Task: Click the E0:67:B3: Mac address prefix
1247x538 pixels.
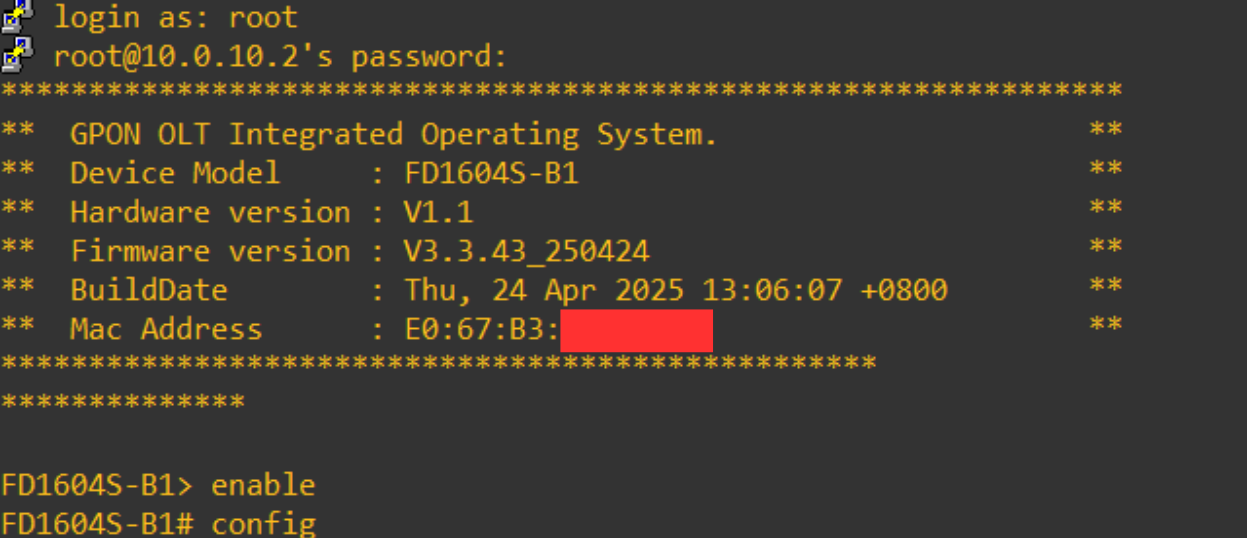Action: (x=482, y=329)
